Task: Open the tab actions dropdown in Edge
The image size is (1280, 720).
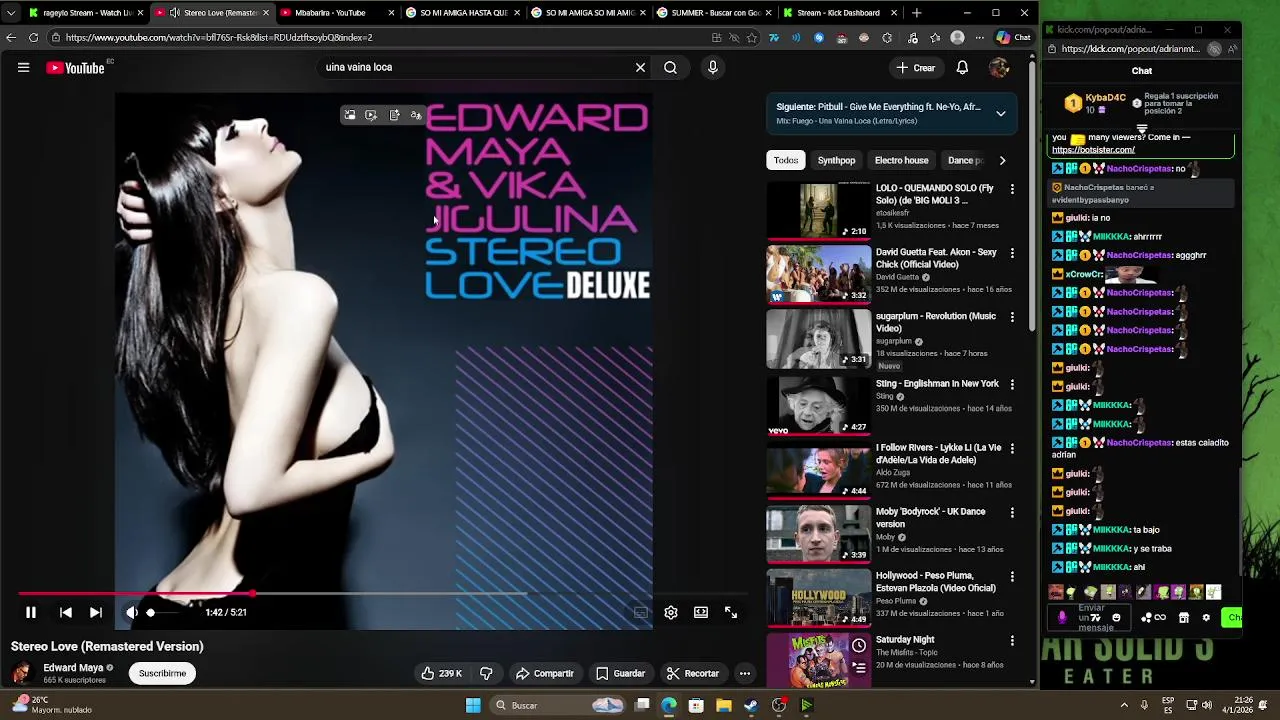Action: click(x=10, y=13)
